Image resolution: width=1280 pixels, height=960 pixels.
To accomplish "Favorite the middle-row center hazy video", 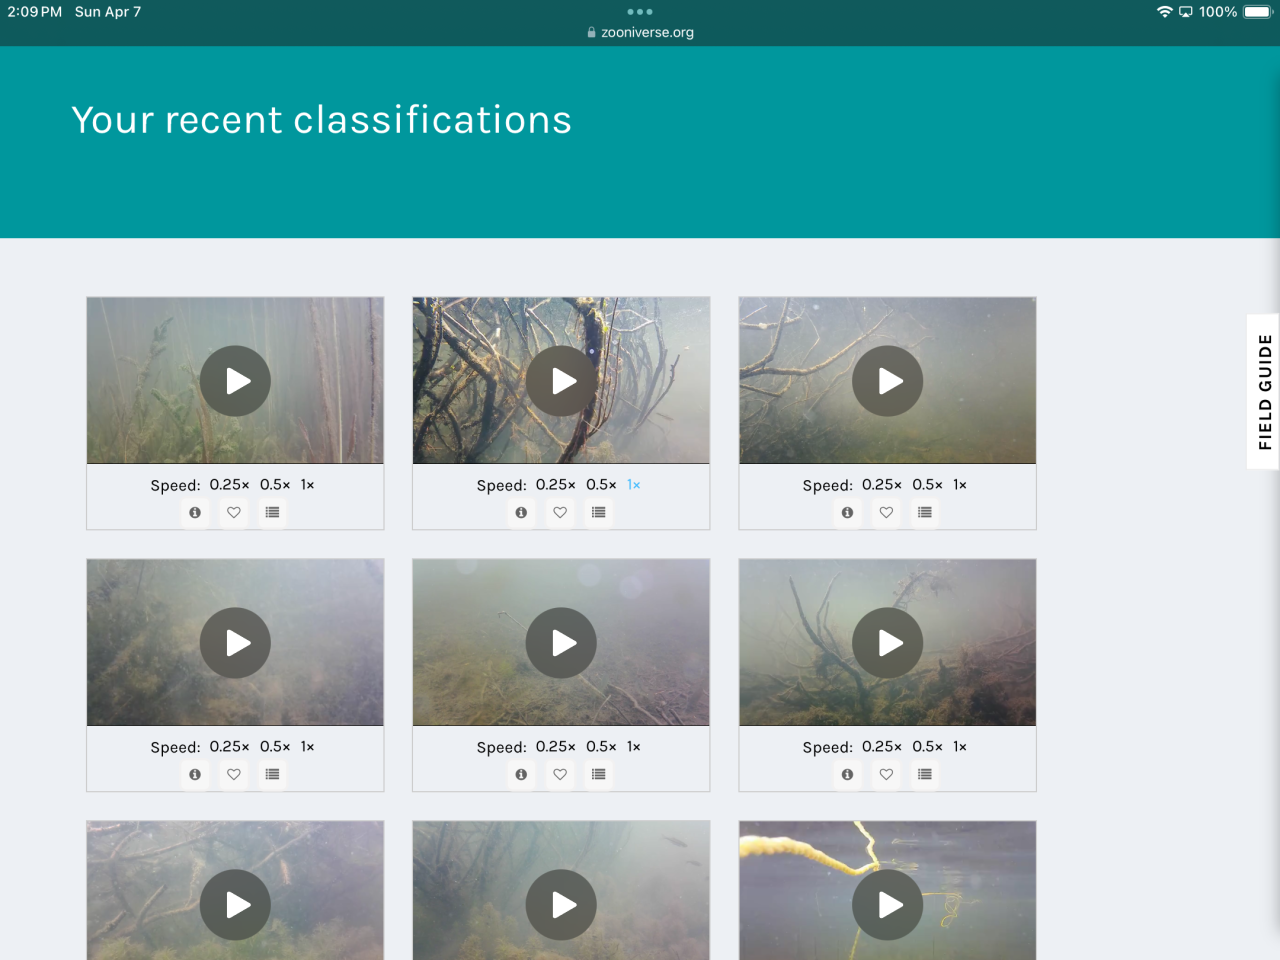I will tap(560, 775).
